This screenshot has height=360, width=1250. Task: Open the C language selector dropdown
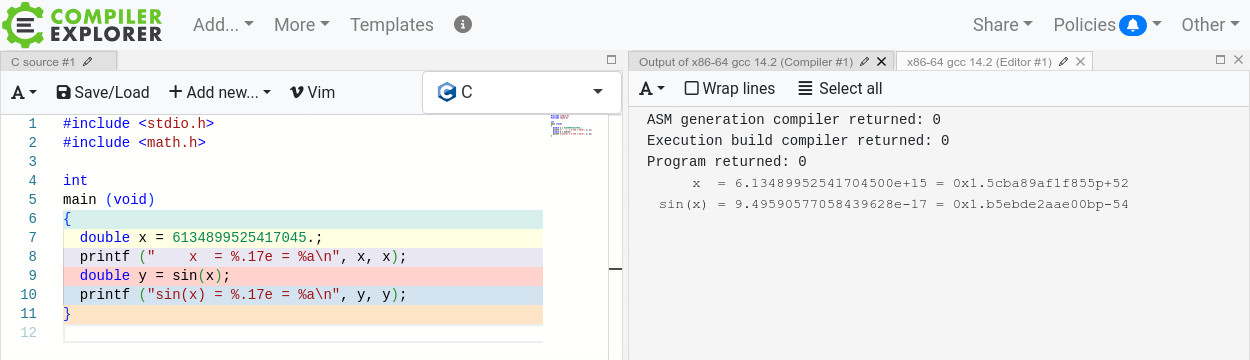pos(520,92)
